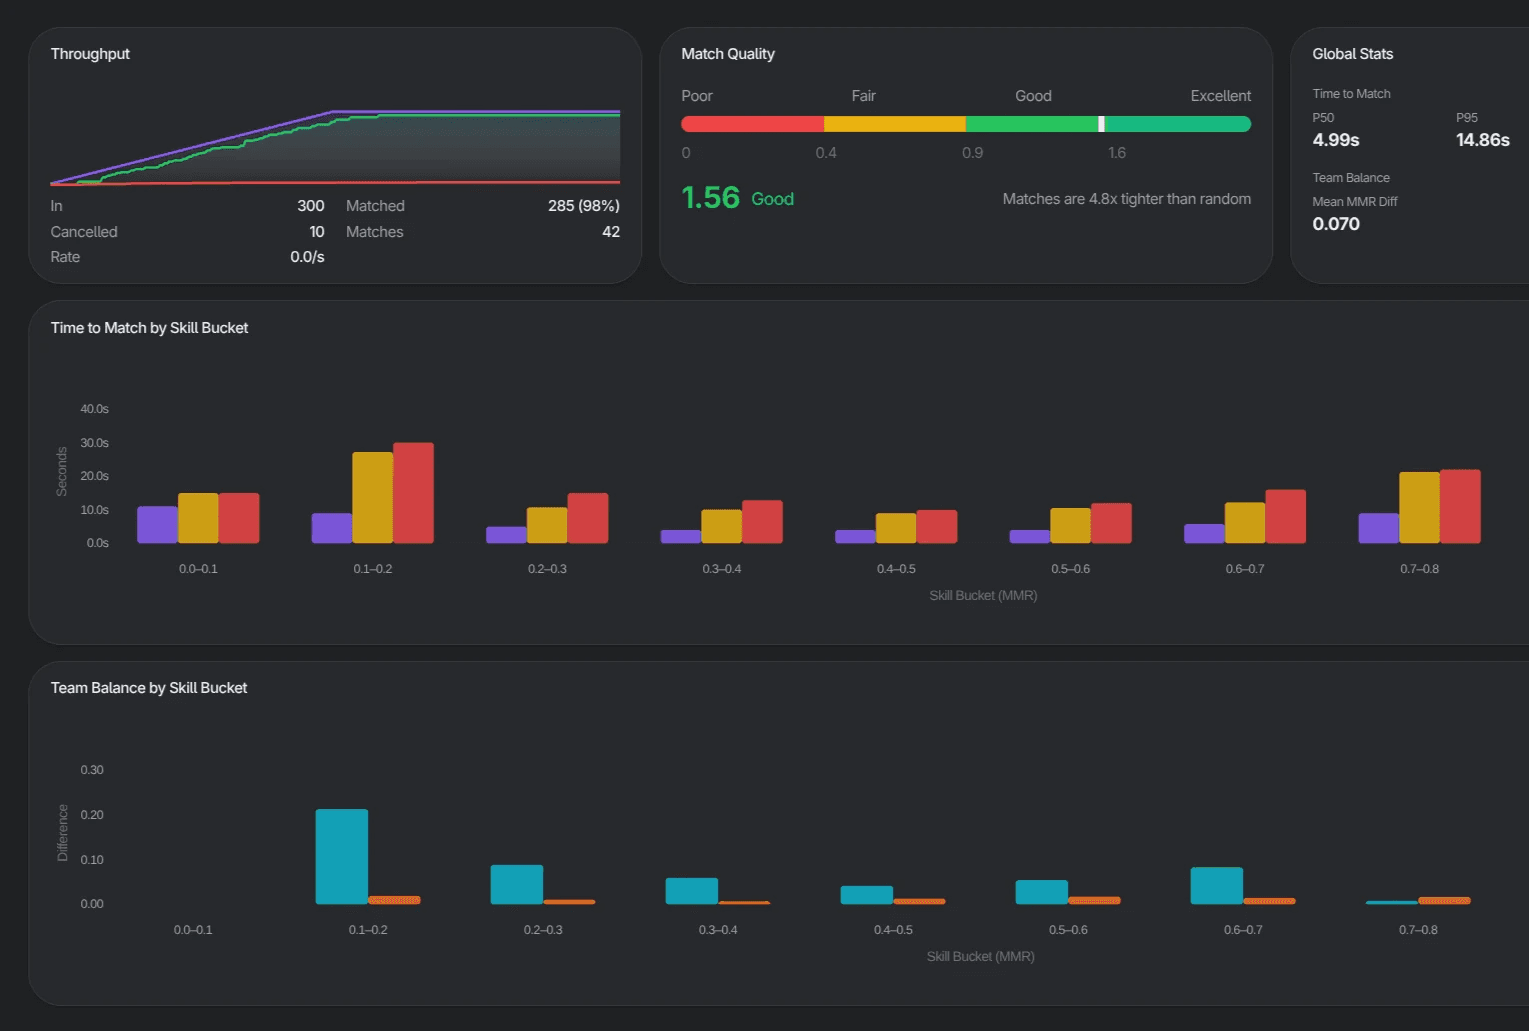
Task: Click the yellow Fair segment of quality bar
Action: tap(895, 124)
